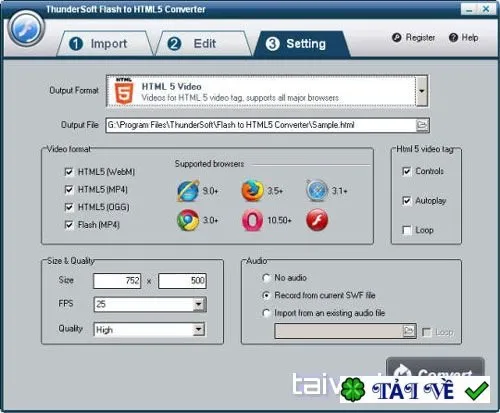Browse for existing audio file icon

[409, 331]
